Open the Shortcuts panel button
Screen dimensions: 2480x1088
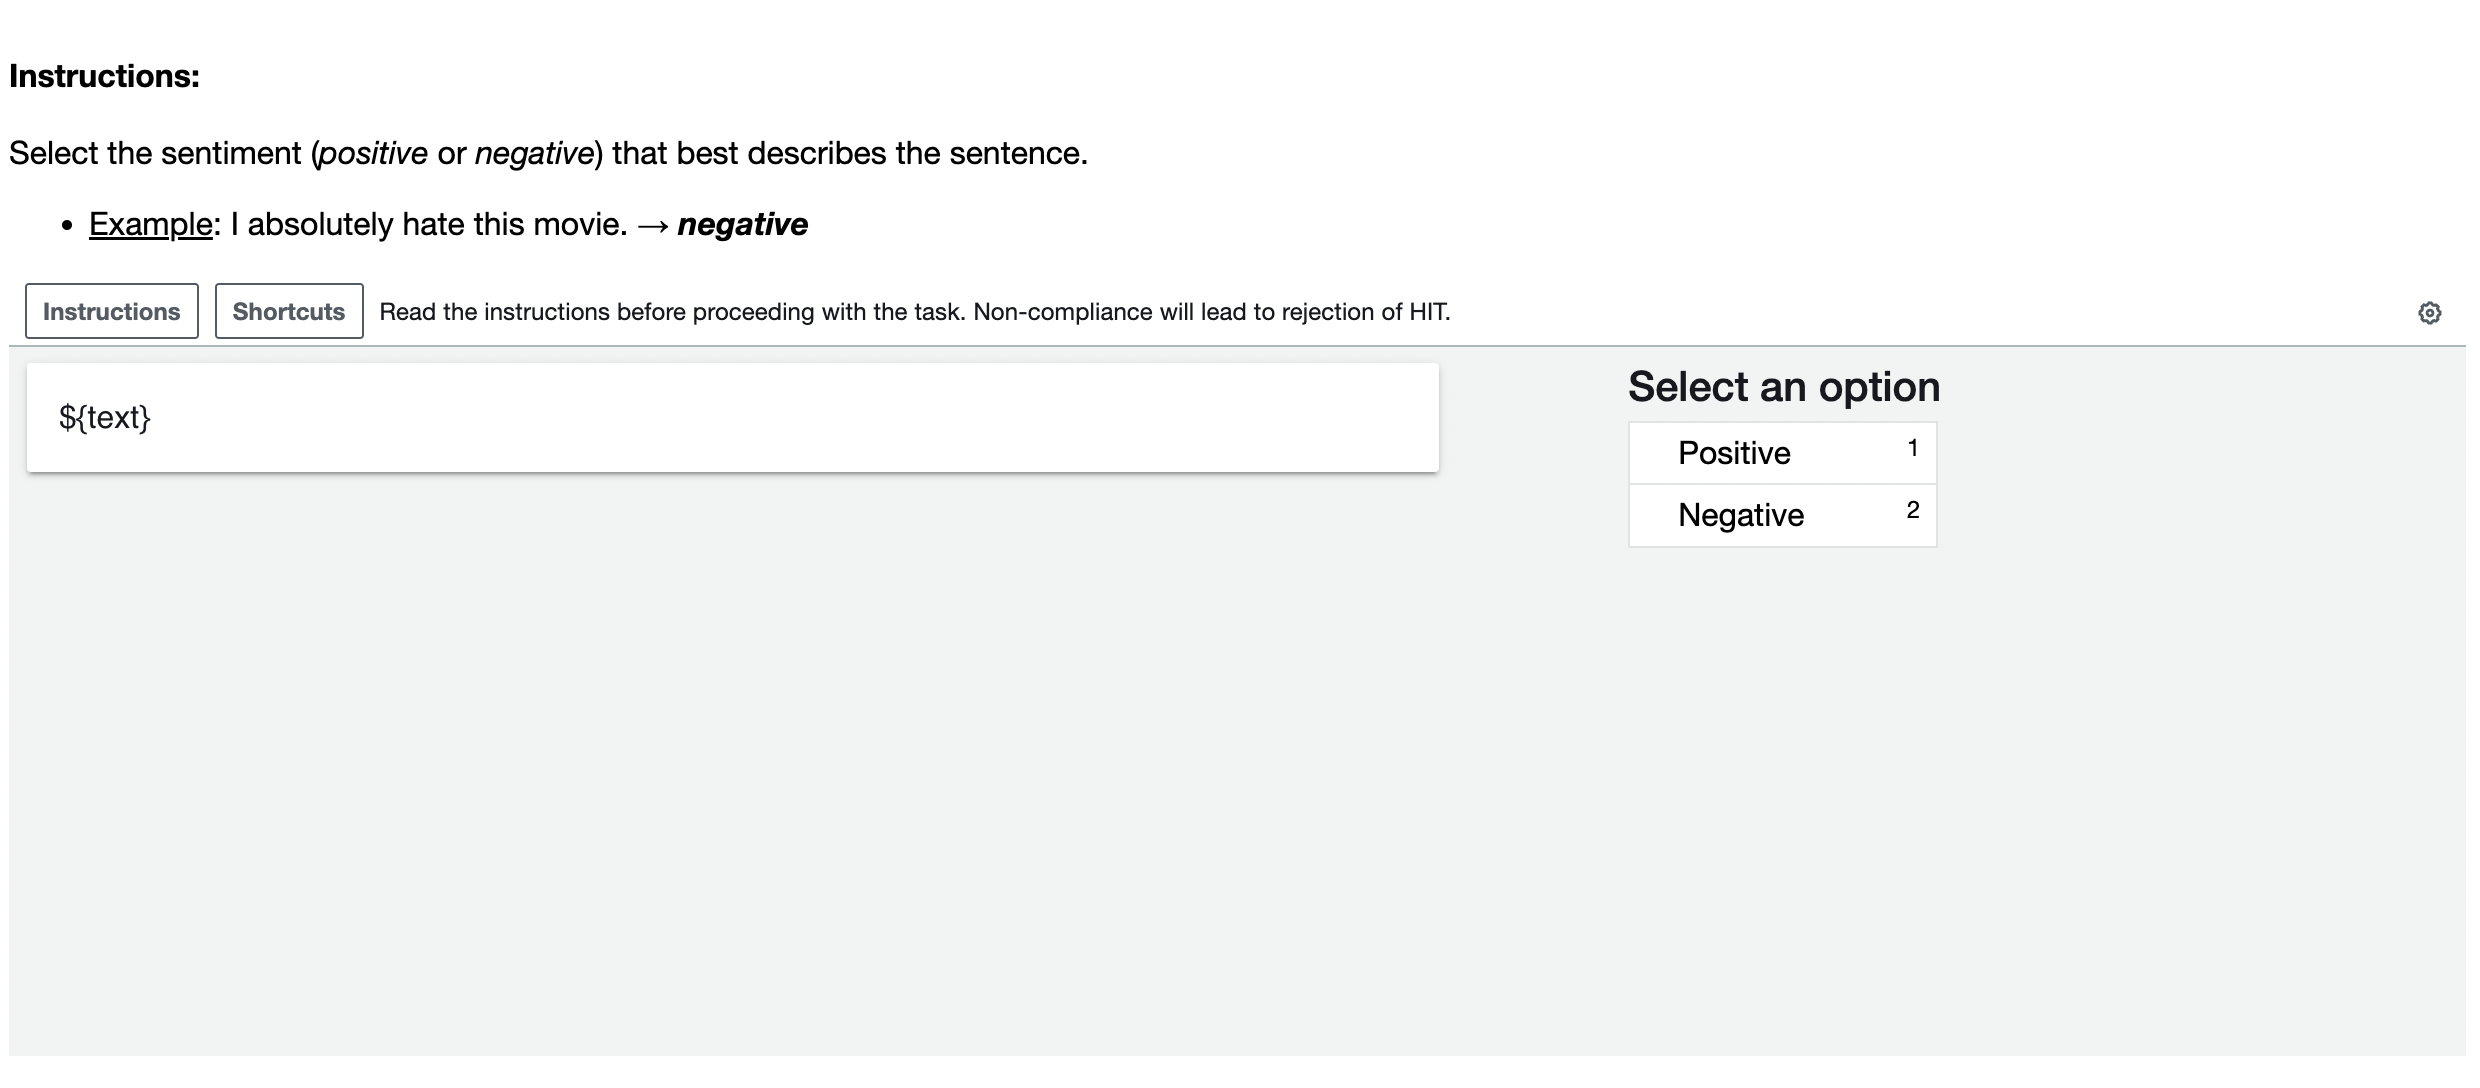pos(289,311)
